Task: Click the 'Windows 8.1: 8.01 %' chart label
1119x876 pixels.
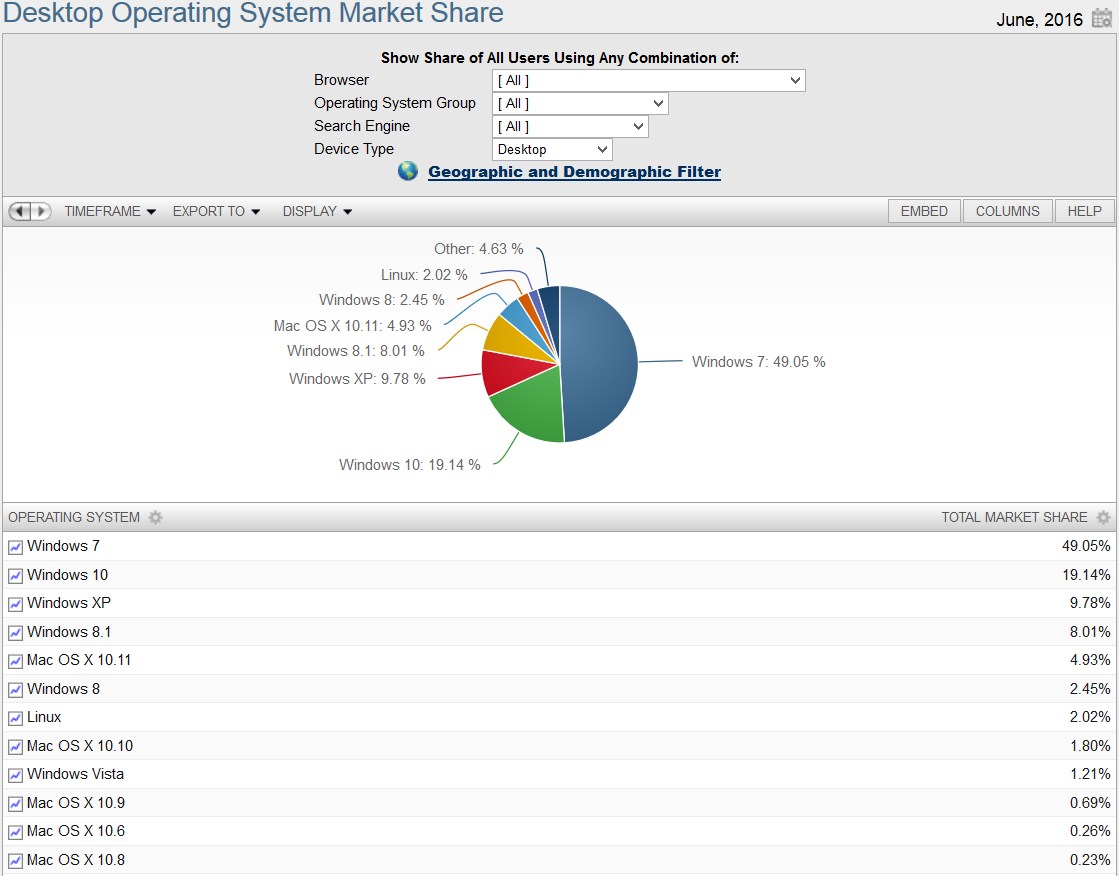Action: tap(355, 351)
